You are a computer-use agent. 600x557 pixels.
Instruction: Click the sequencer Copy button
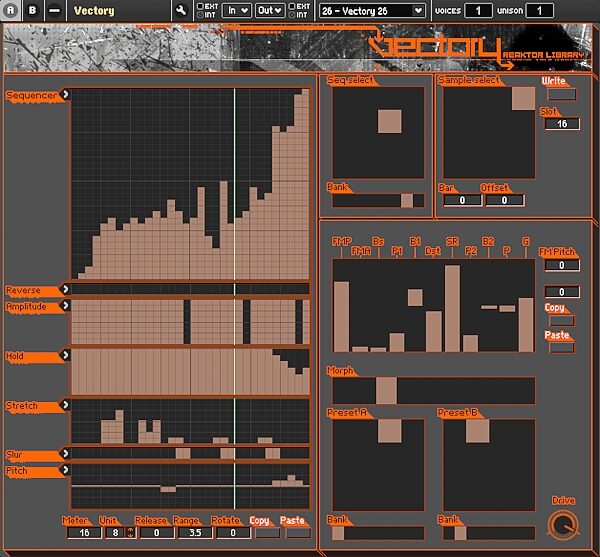pos(267,533)
